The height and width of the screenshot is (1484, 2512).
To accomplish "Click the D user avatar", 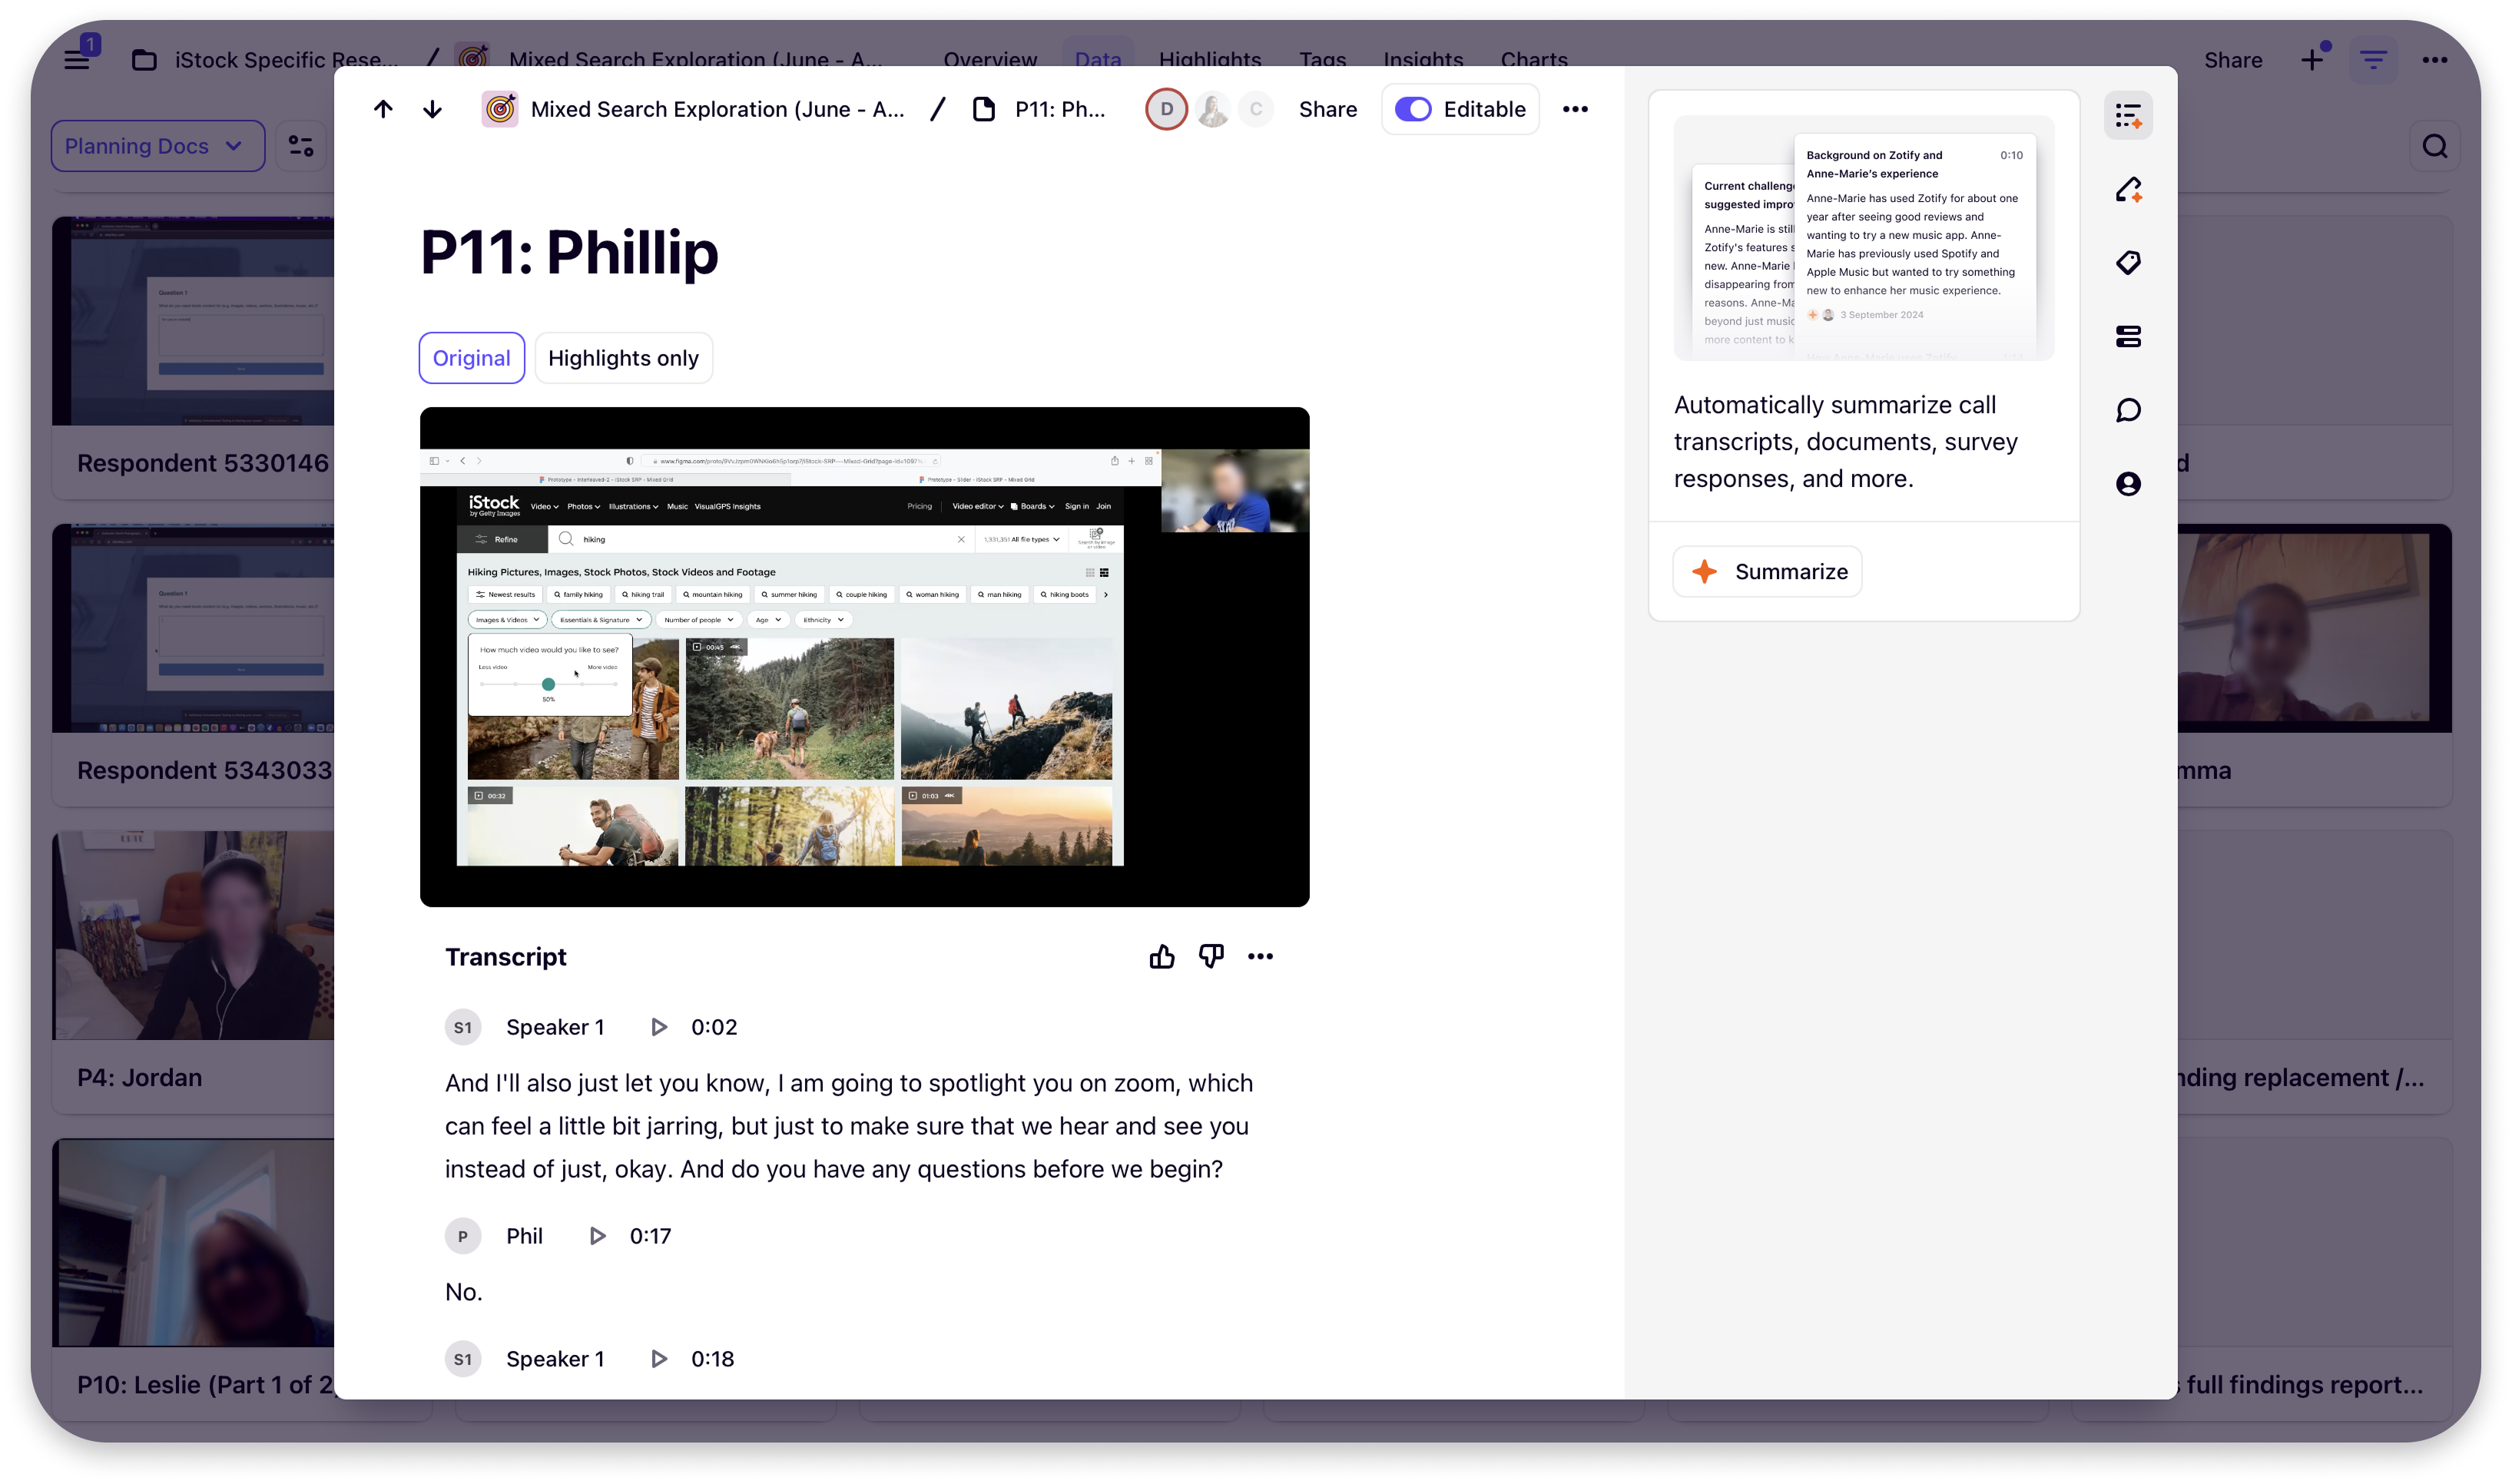I will [1166, 109].
